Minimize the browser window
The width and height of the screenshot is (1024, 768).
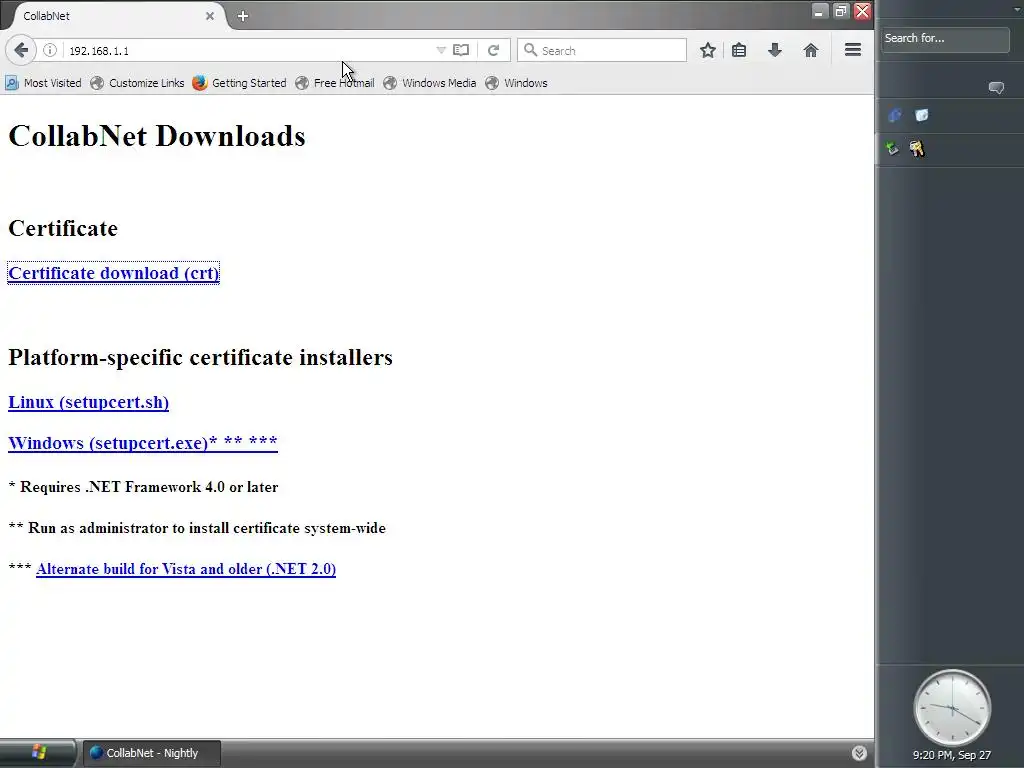tap(820, 11)
